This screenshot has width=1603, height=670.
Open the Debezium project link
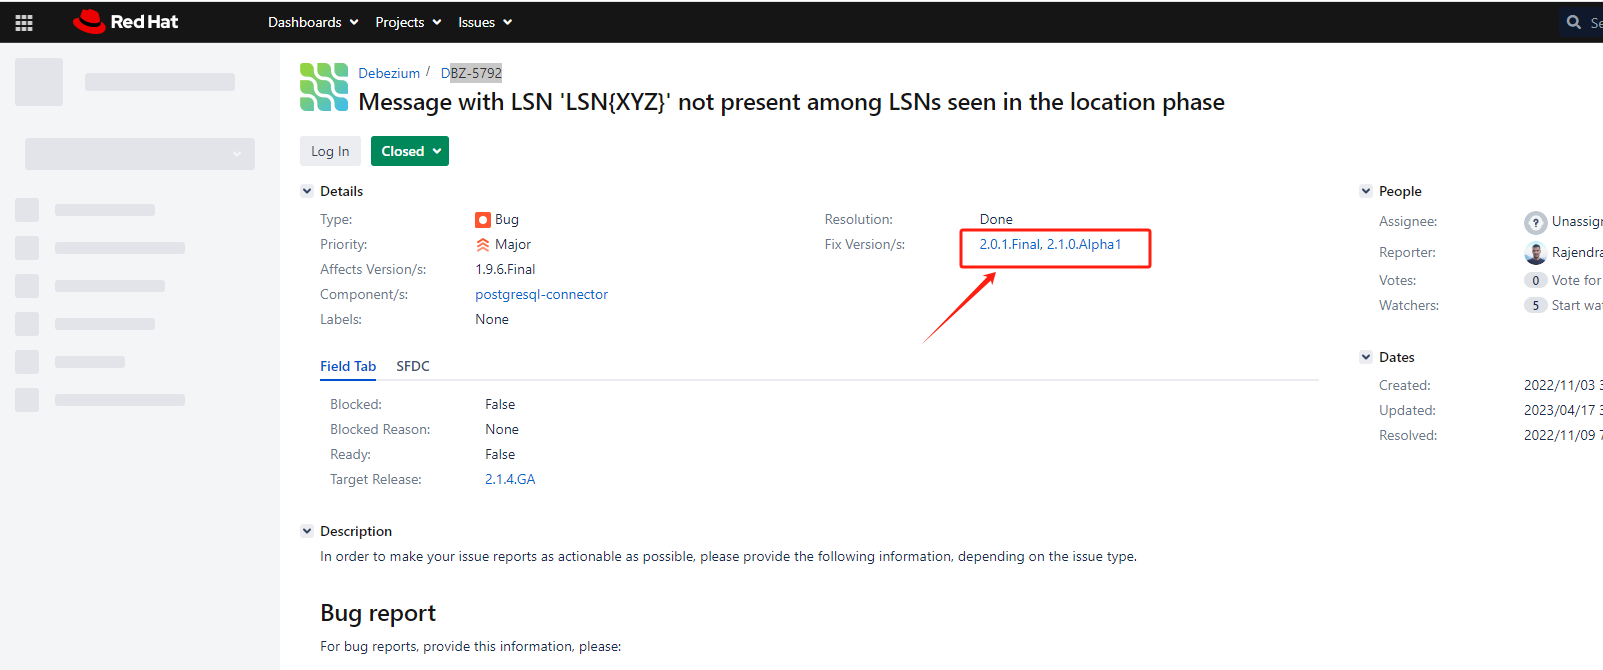(x=389, y=73)
